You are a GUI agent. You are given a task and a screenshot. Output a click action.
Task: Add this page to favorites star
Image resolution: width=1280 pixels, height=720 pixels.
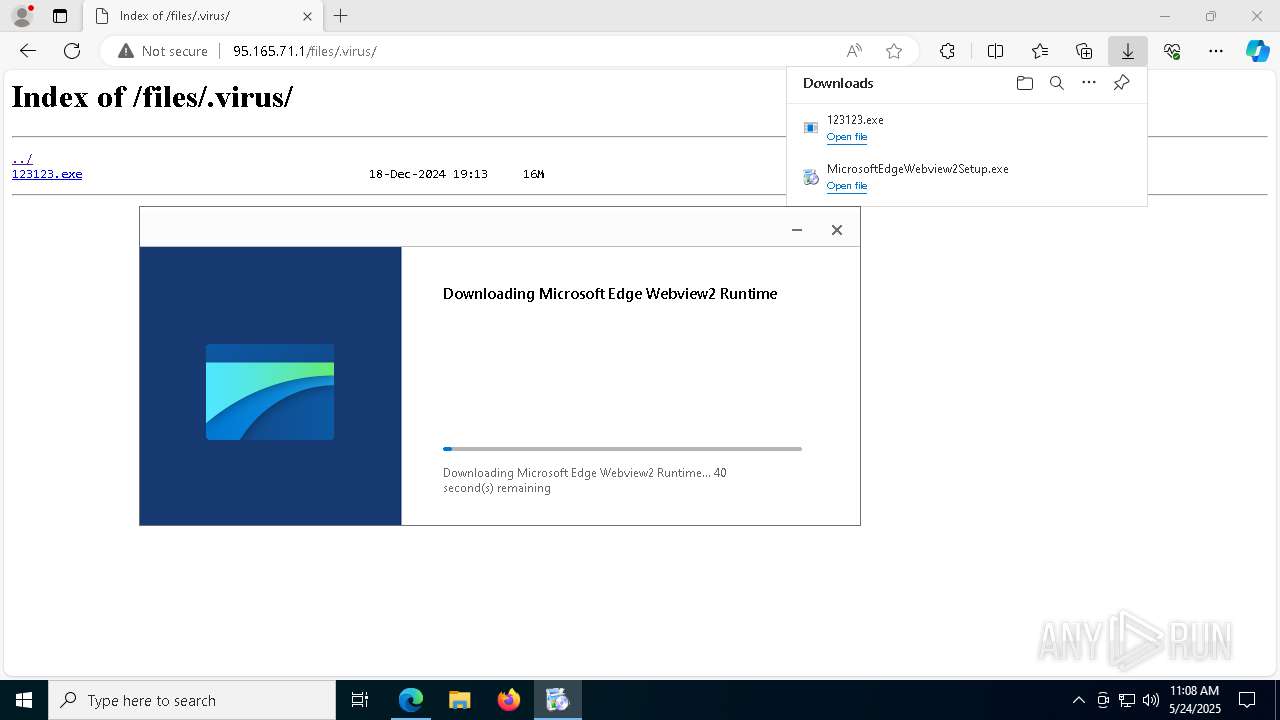894,51
